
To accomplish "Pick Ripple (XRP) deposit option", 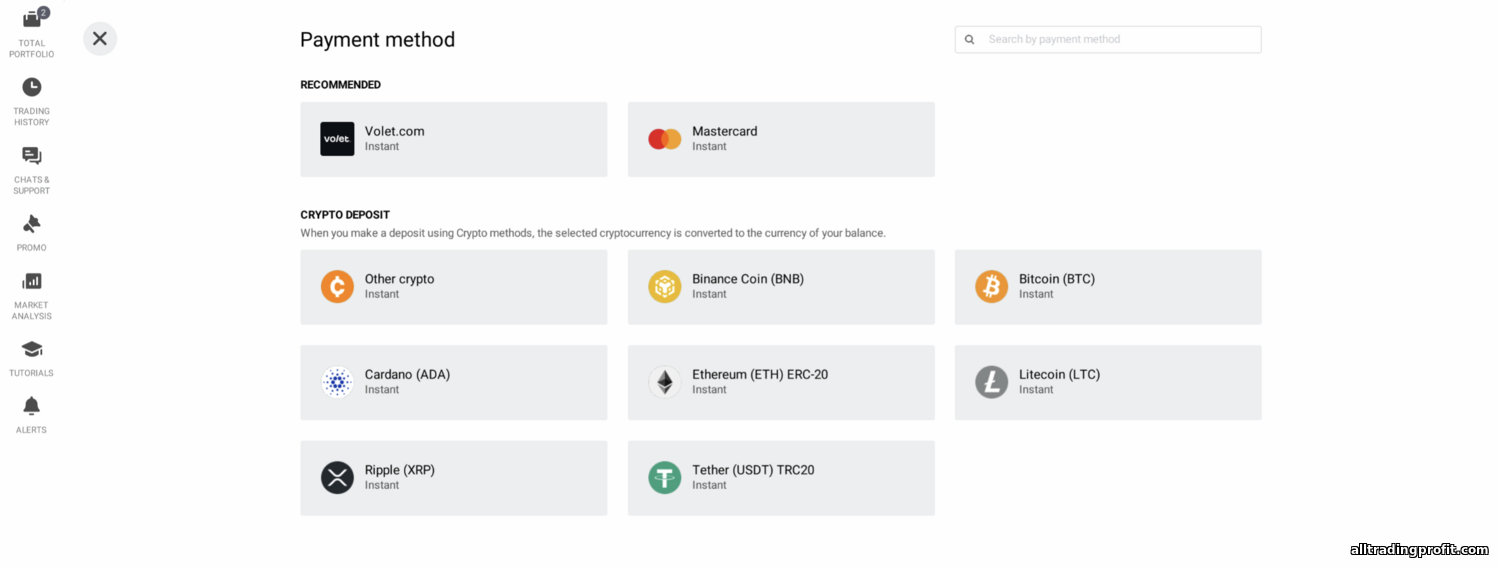I will tap(453, 478).
